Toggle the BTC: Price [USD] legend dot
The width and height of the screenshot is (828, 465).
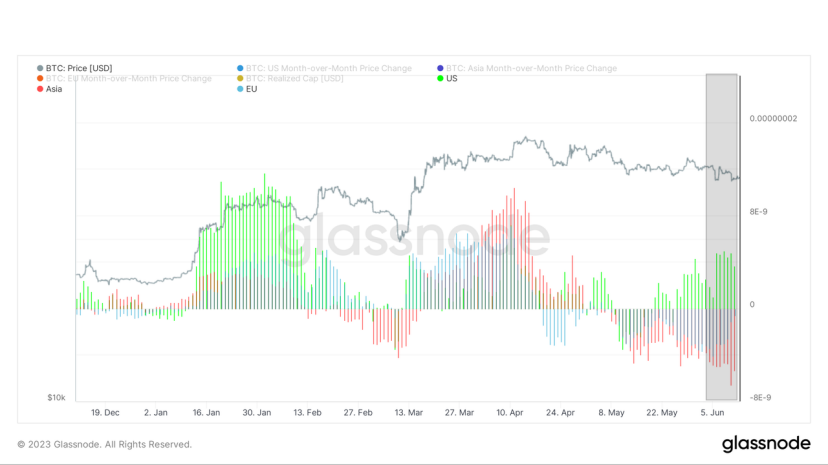tap(39, 68)
